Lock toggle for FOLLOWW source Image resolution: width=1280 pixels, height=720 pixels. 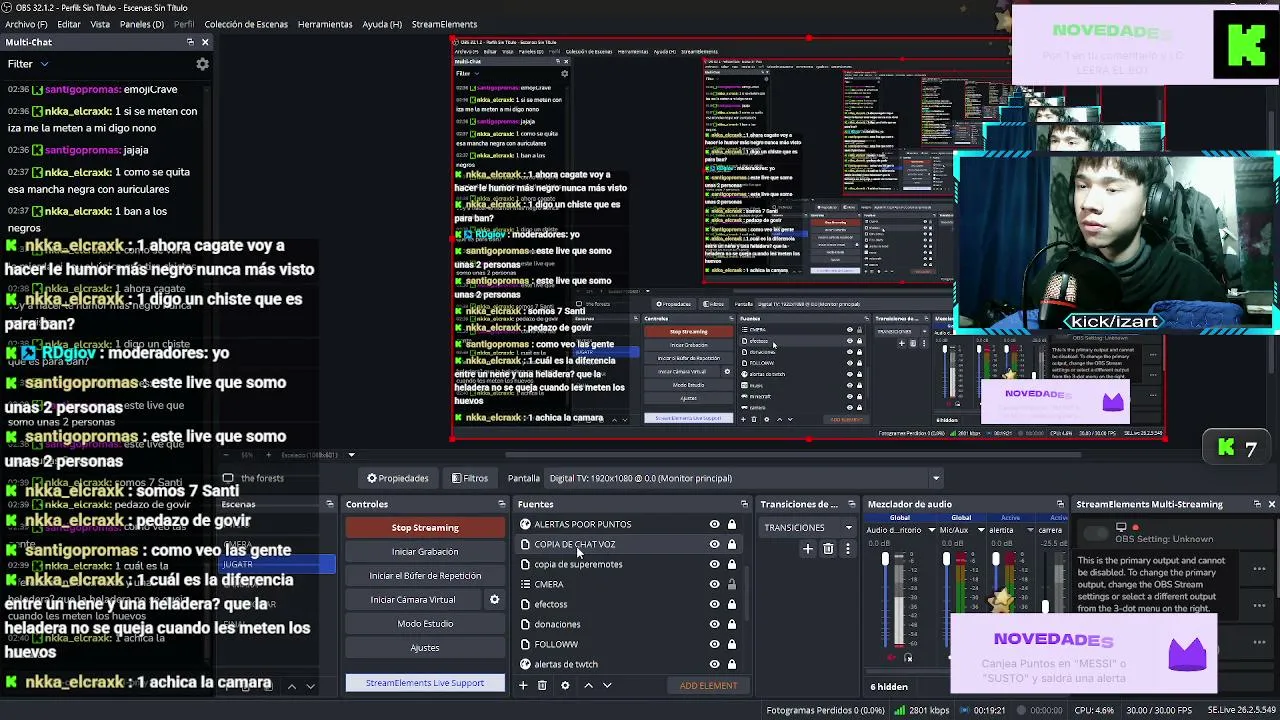point(732,644)
